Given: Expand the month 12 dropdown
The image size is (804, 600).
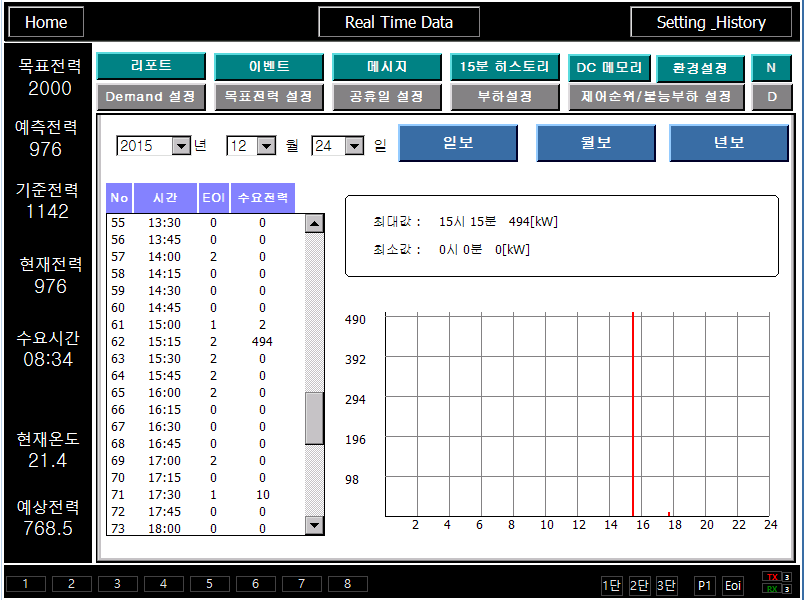Looking at the screenshot, I should pos(266,146).
